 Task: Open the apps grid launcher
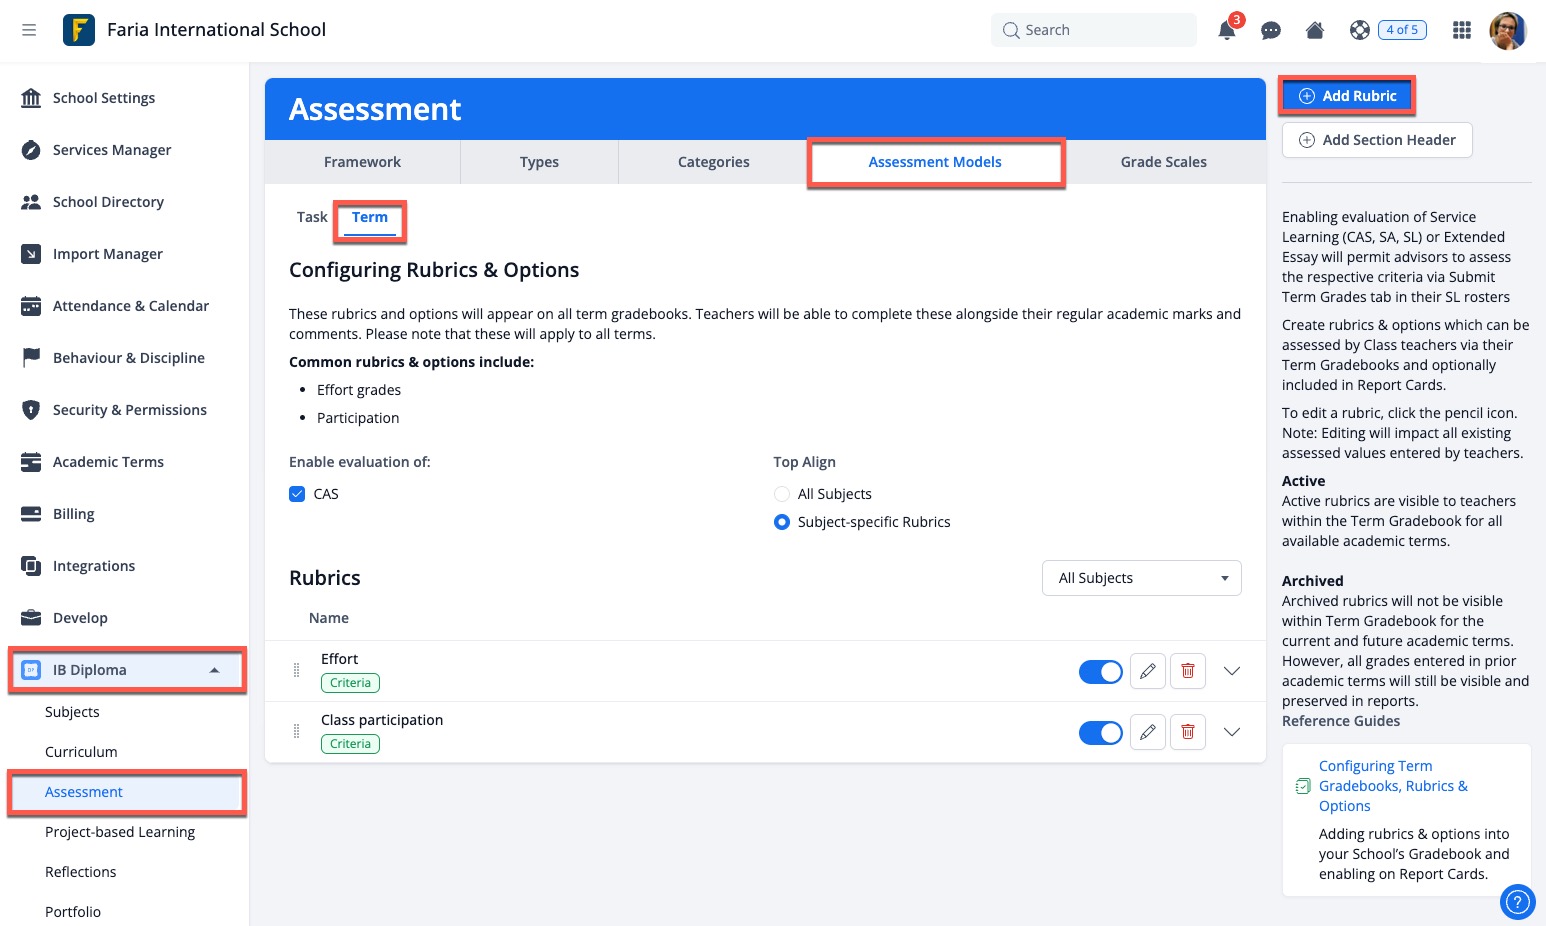coord(1462,30)
